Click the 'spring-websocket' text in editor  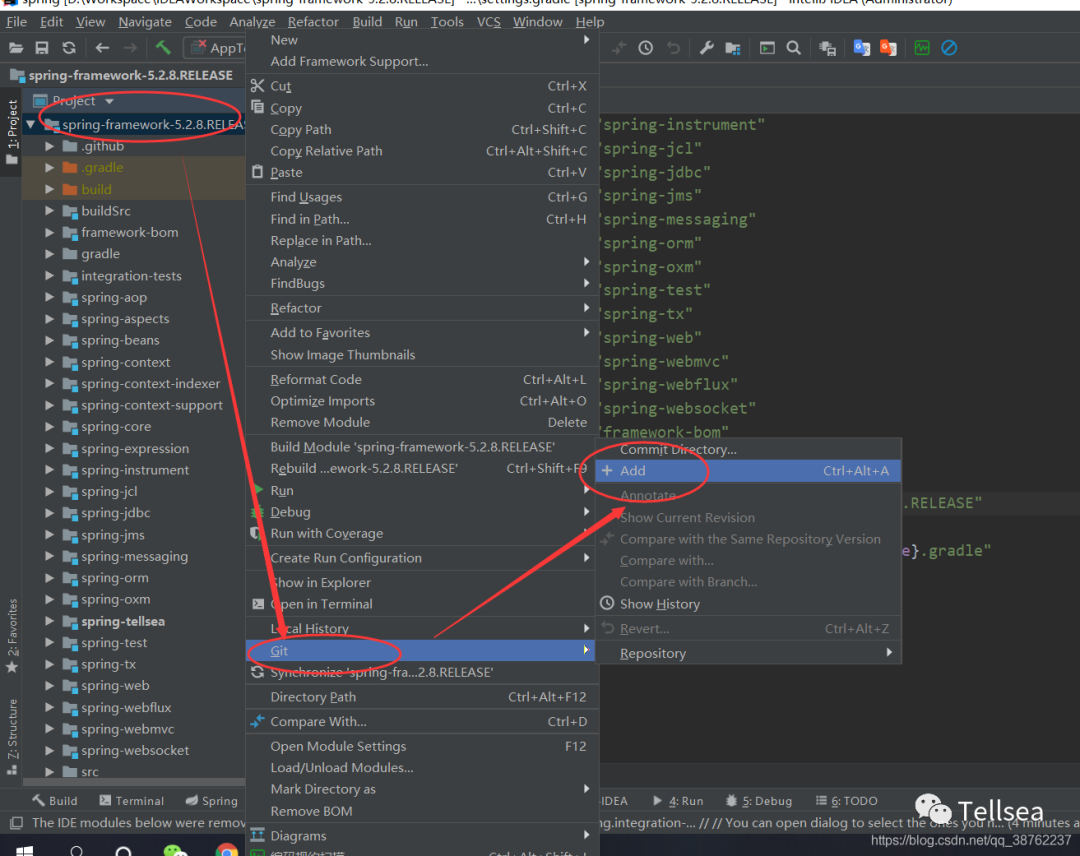pyautogui.click(x=678, y=408)
